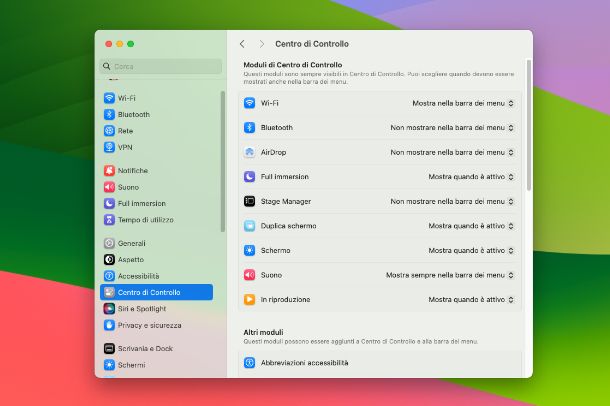Click the Altri moduli heading
Screen dimensions: 610x406
point(263,332)
